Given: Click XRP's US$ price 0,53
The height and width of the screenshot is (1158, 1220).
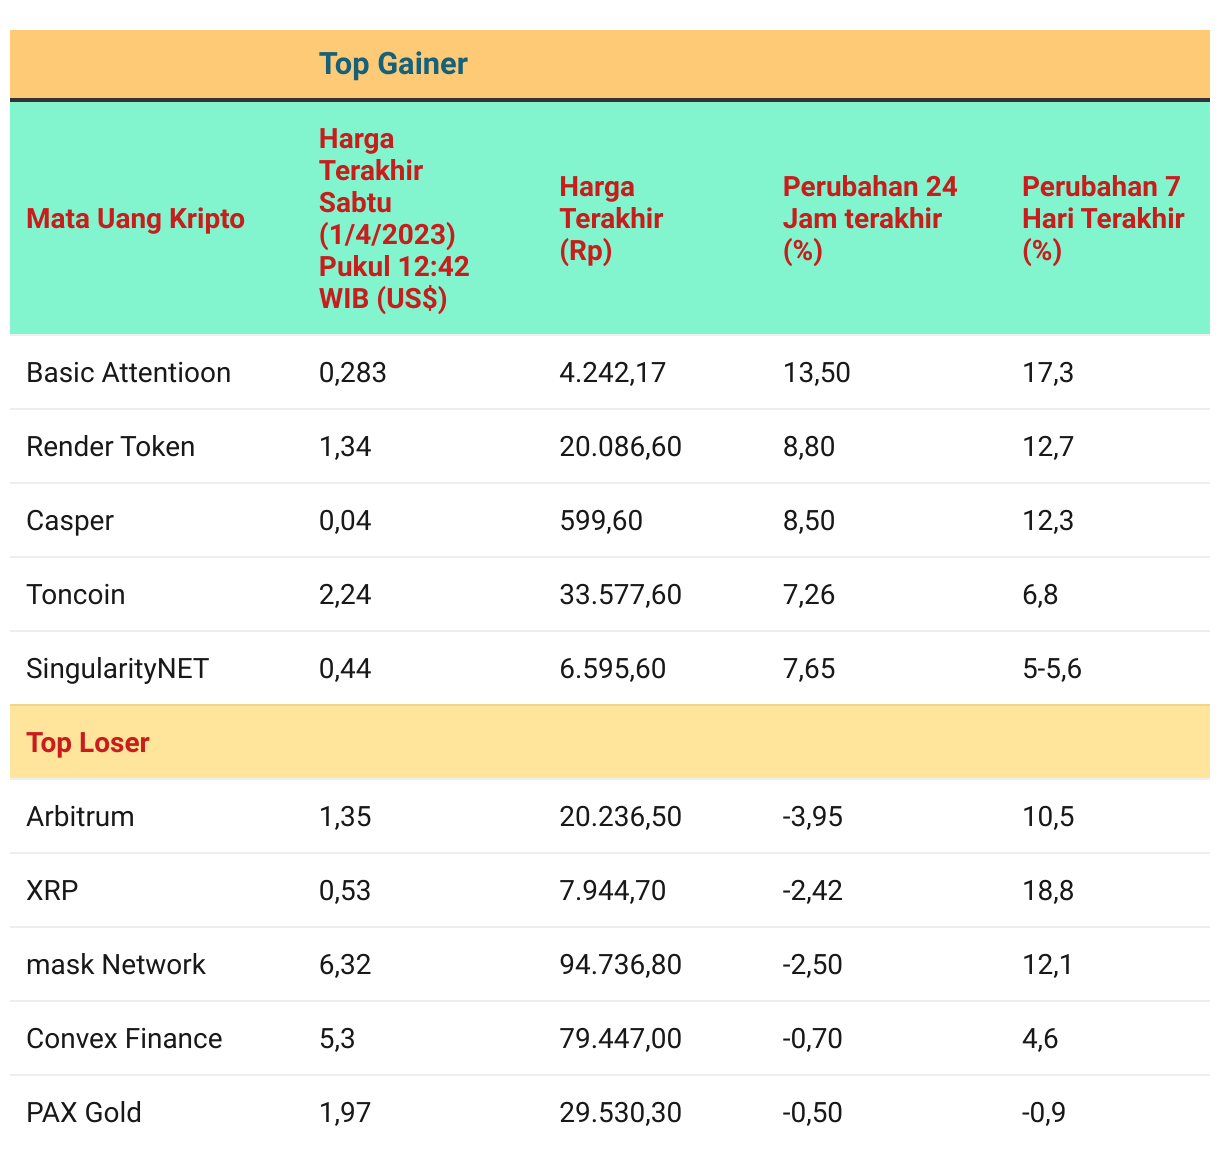Looking at the screenshot, I should [345, 891].
